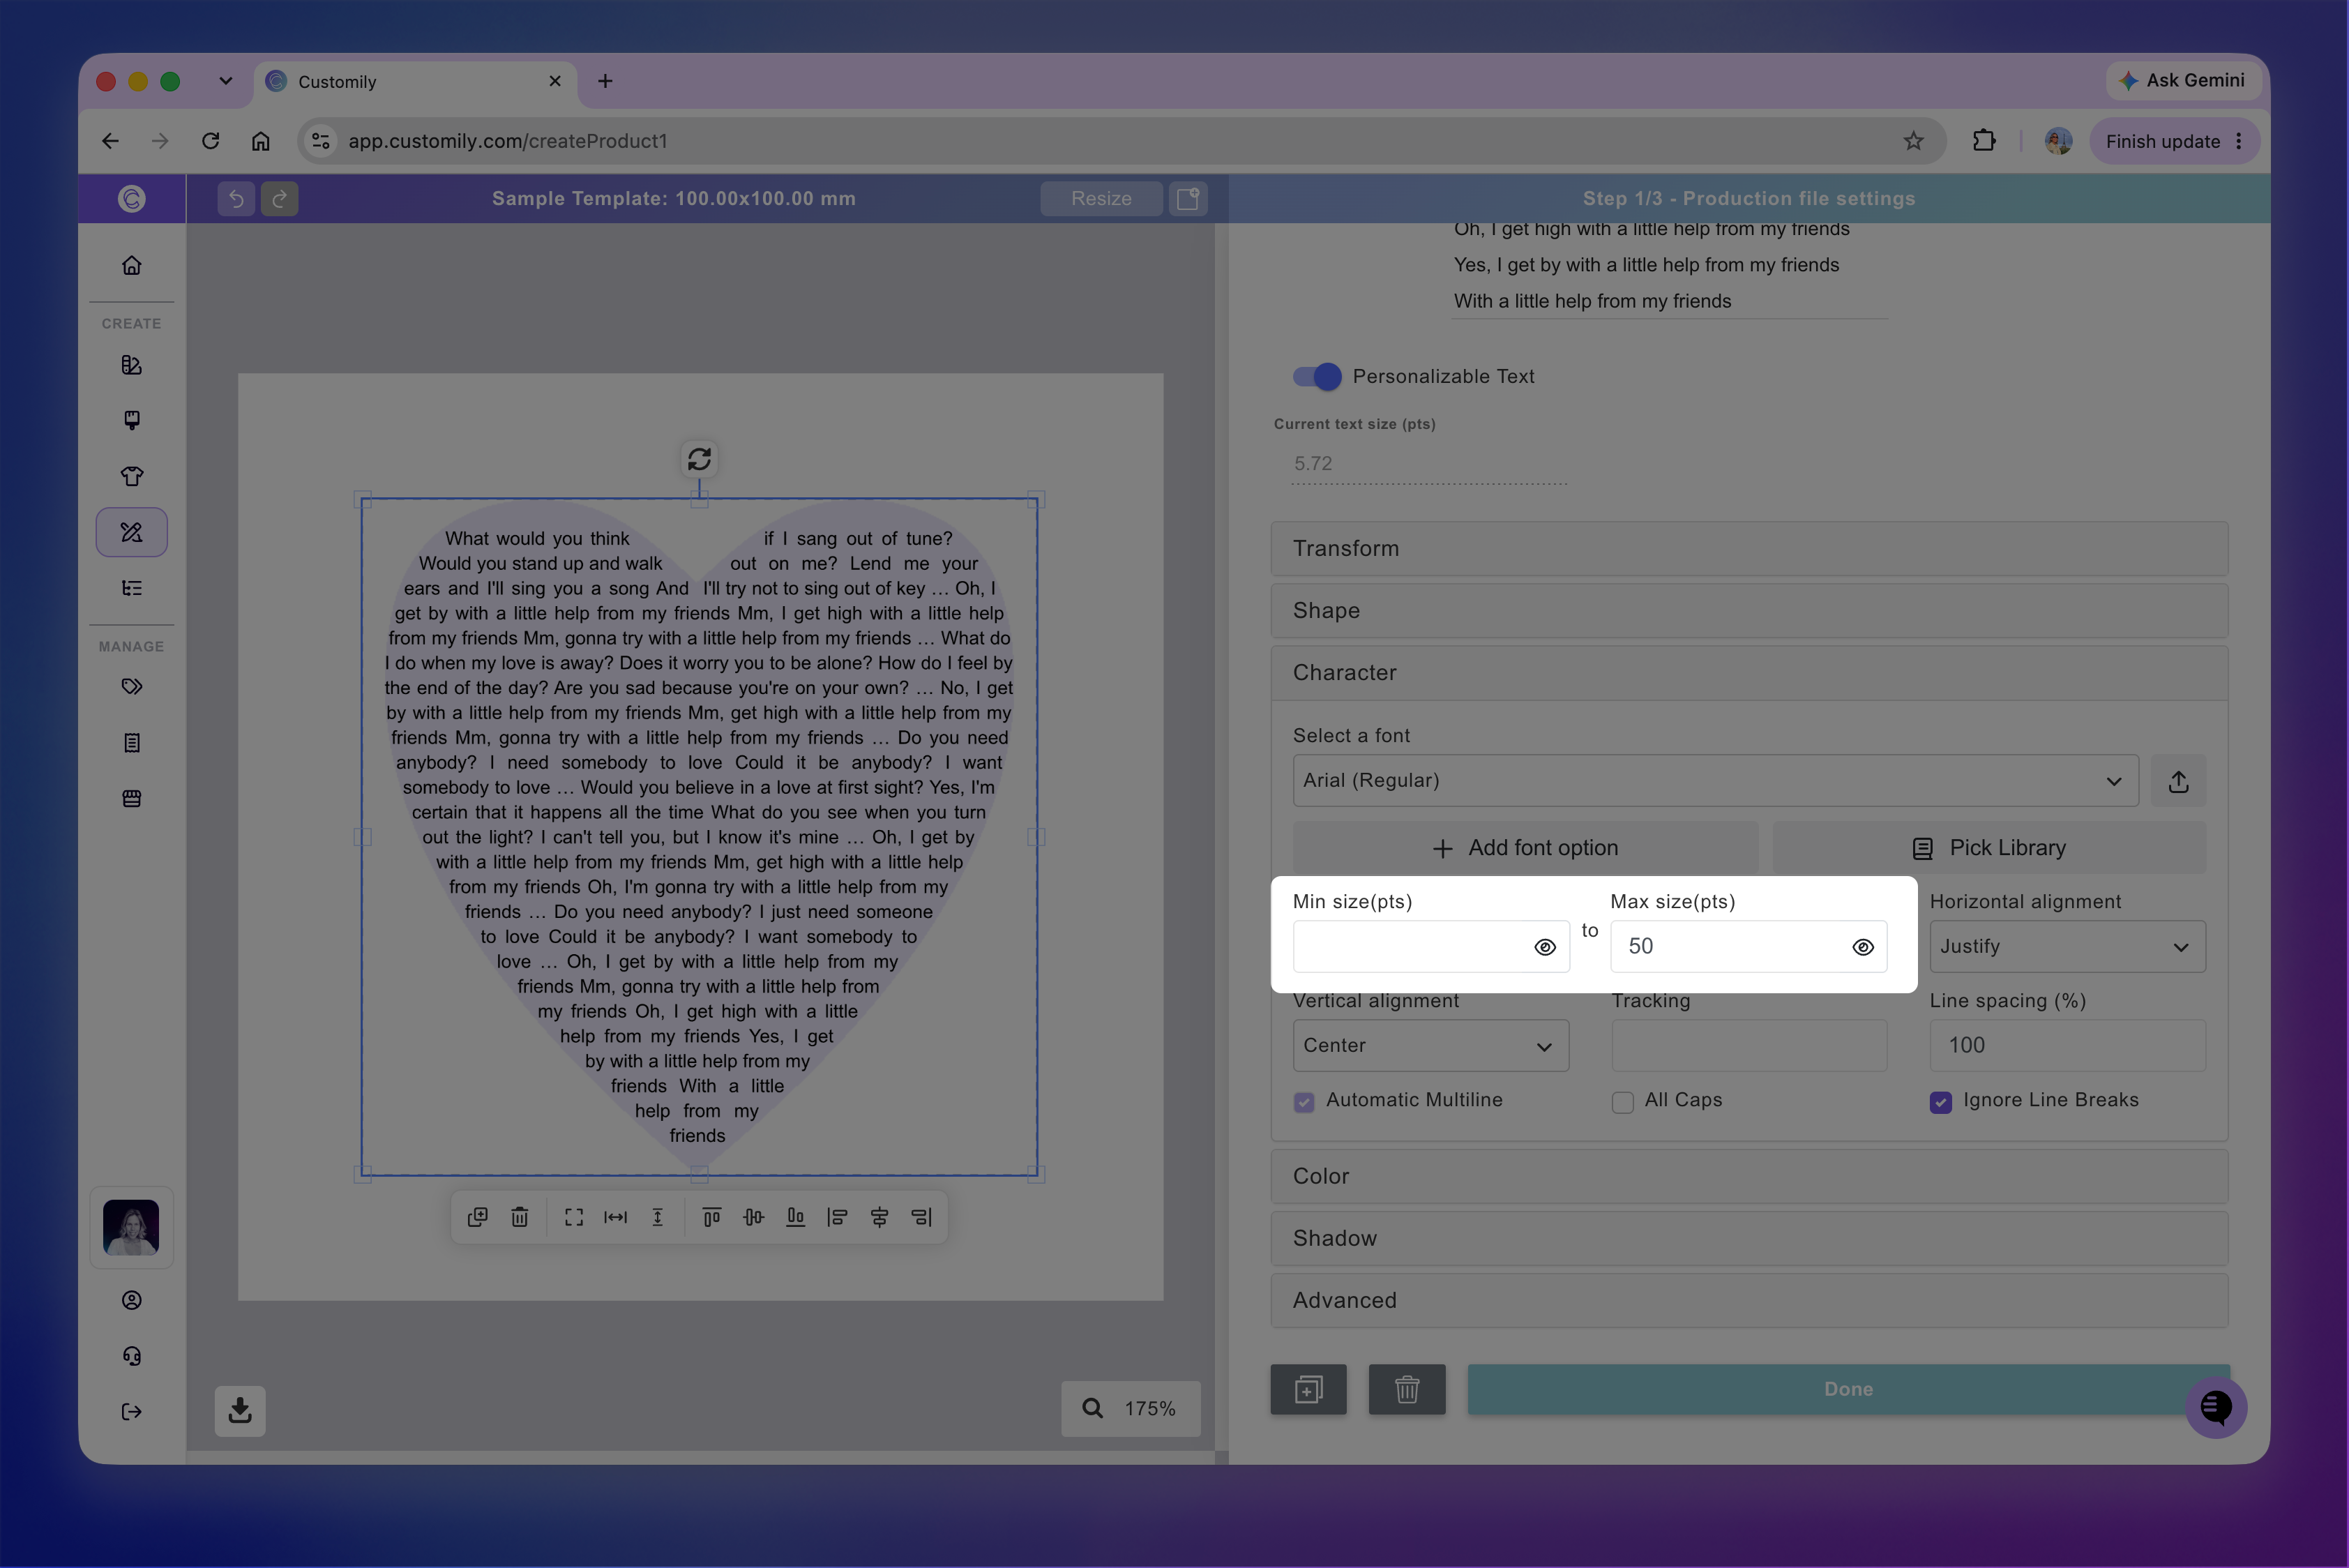The width and height of the screenshot is (2349, 1568).
Task: Open the price tags icon under Manage
Action: click(x=131, y=687)
